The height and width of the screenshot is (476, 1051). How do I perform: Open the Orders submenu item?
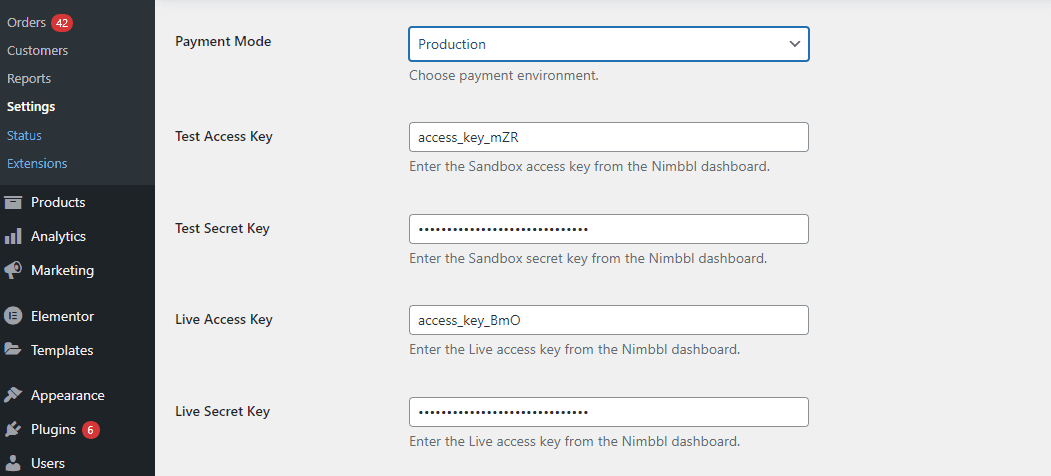[x=27, y=22]
